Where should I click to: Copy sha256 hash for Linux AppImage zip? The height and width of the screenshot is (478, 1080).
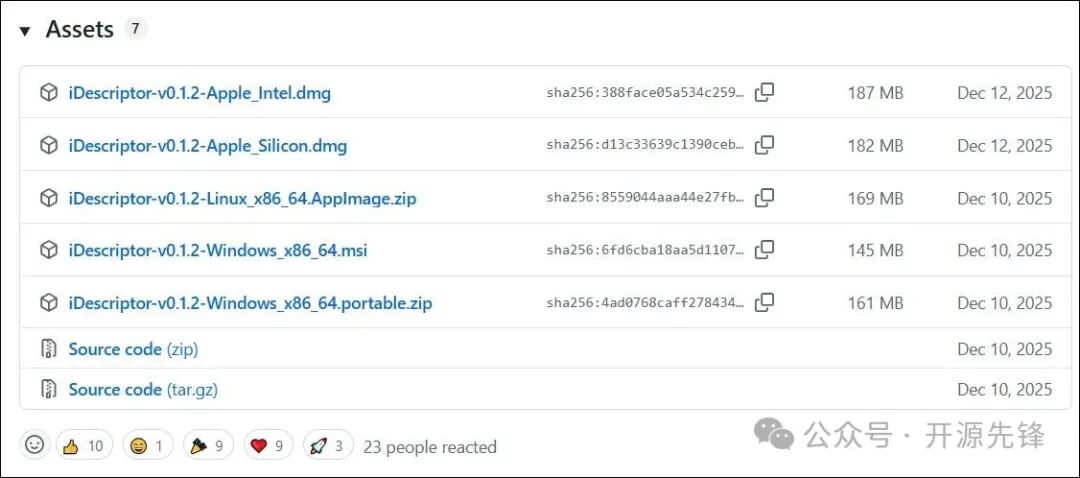[764, 198]
